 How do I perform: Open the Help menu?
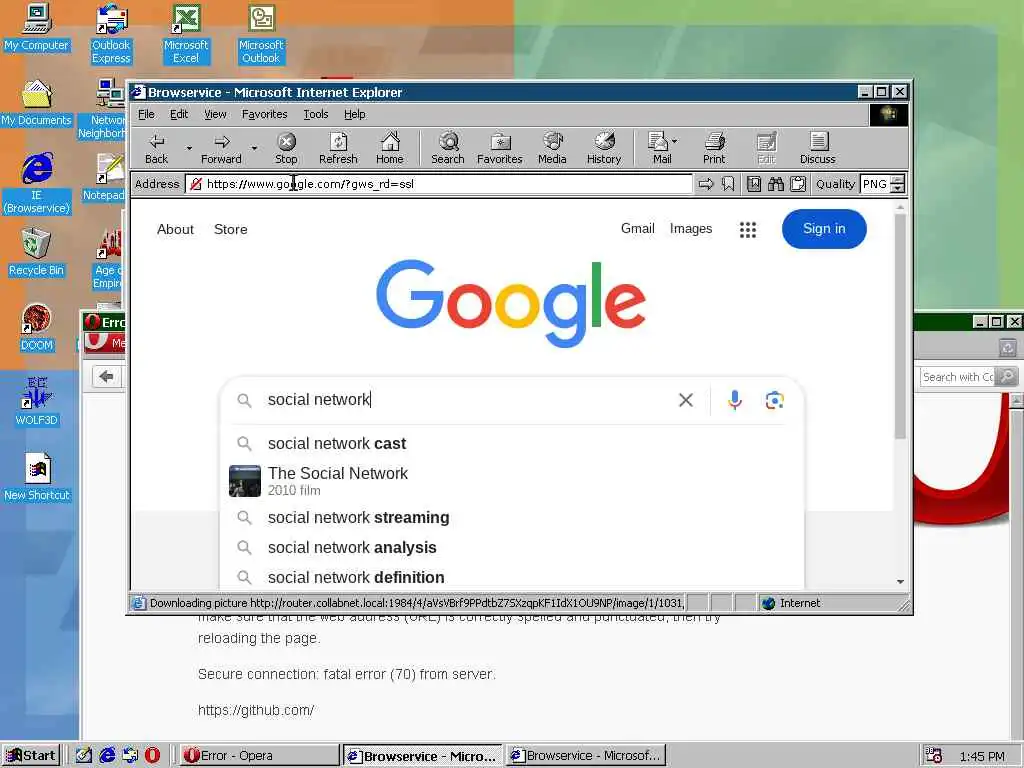coord(355,114)
